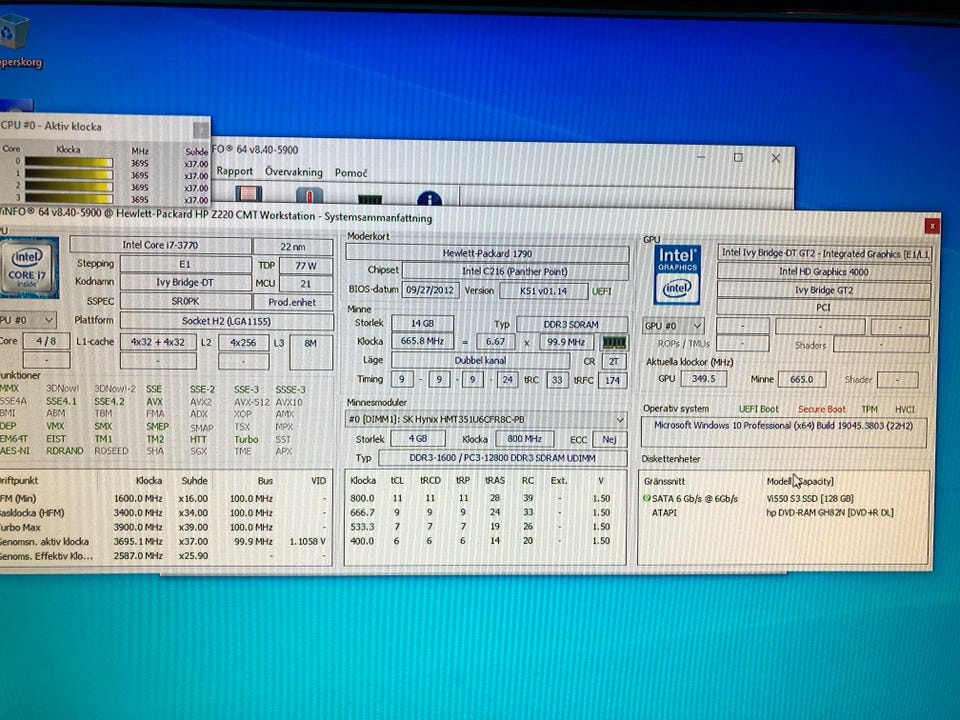Click the Windows 10 Professional OS field

pos(784,432)
